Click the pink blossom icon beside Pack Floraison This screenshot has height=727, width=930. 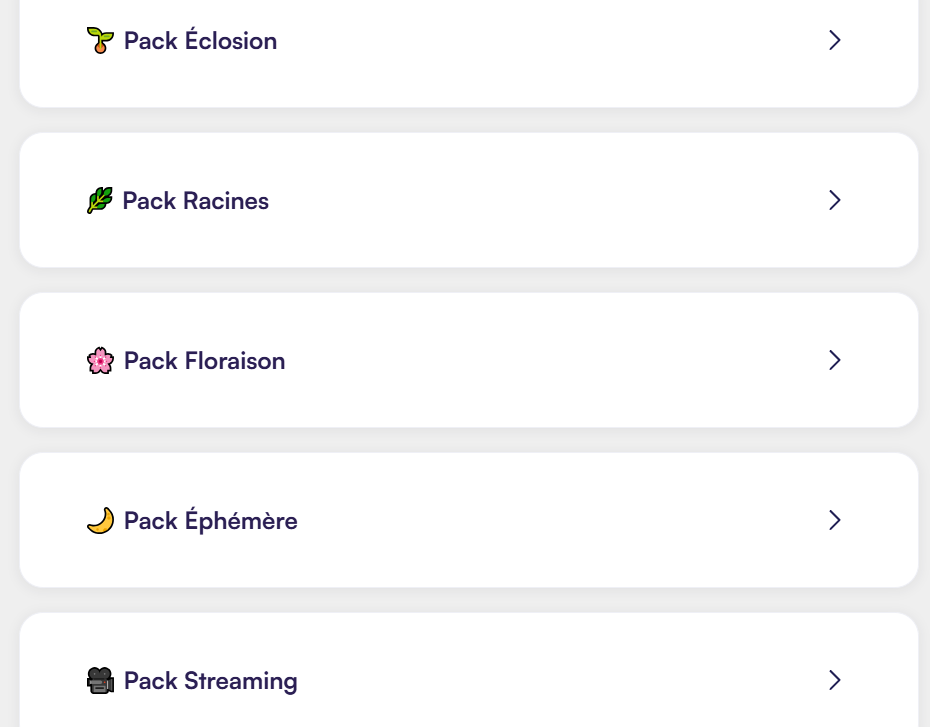click(x=100, y=361)
